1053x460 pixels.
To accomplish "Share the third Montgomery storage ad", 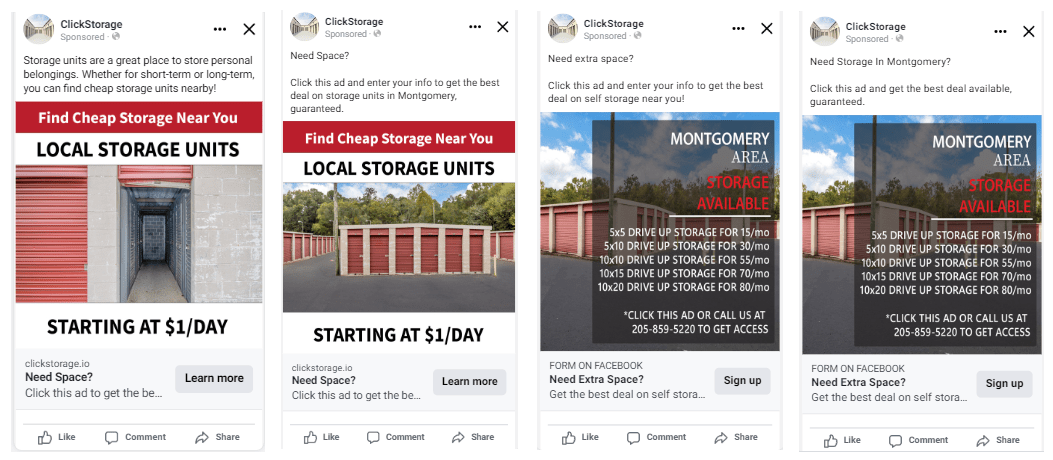I will [737, 437].
